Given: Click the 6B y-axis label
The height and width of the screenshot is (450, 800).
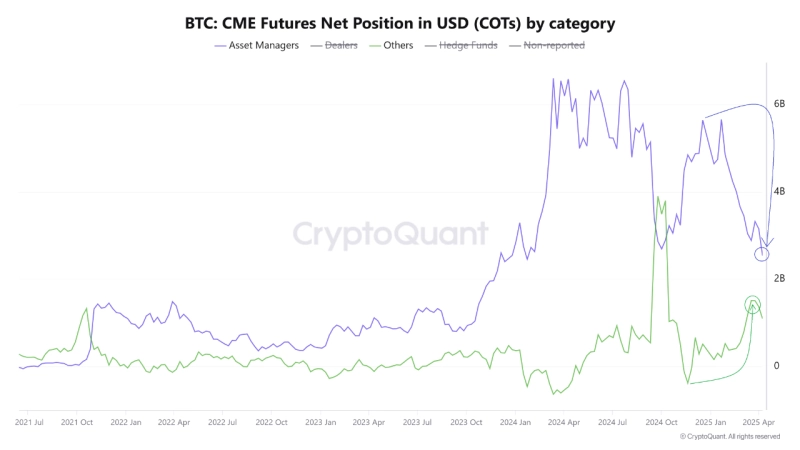Looking at the screenshot, I should point(779,103).
